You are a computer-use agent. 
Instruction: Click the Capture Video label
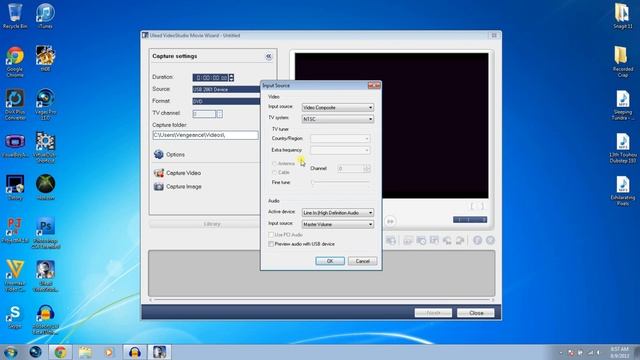183,173
